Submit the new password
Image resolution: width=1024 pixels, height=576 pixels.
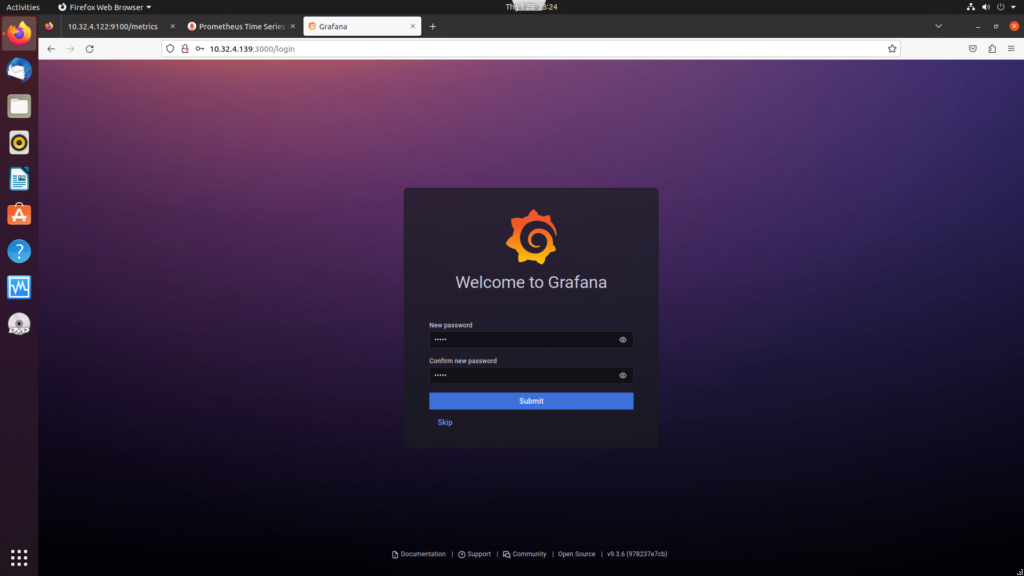[x=531, y=401]
